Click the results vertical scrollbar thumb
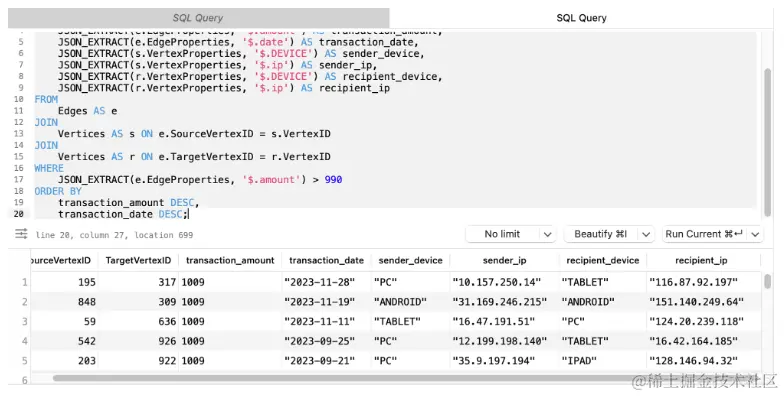This screenshot has height=396, width=784. point(768,282)
